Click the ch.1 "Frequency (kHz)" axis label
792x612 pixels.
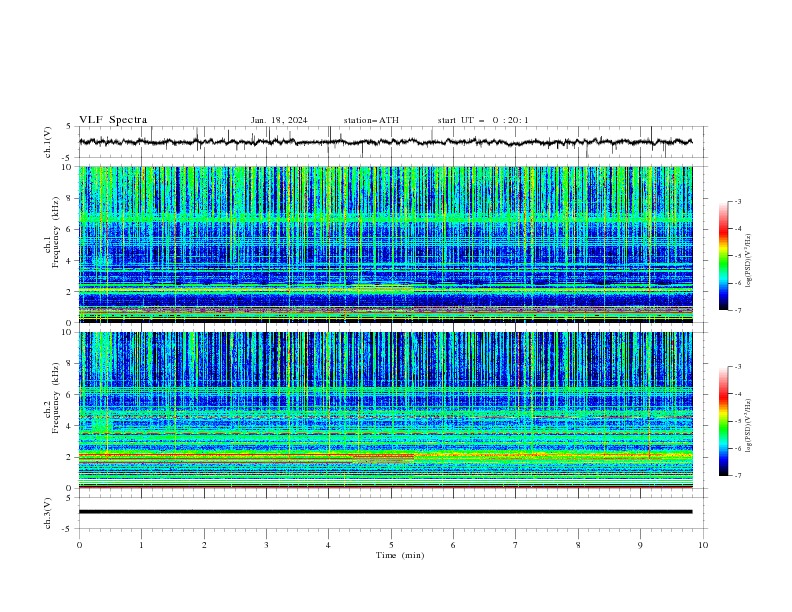55,232
